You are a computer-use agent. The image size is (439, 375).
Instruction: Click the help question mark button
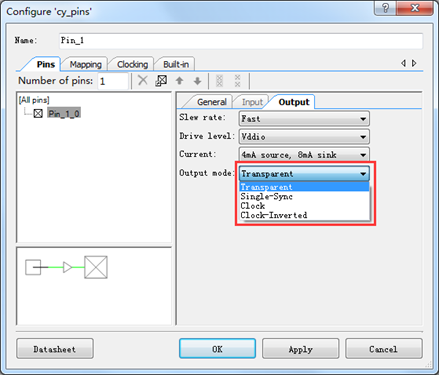coord(385,8)
